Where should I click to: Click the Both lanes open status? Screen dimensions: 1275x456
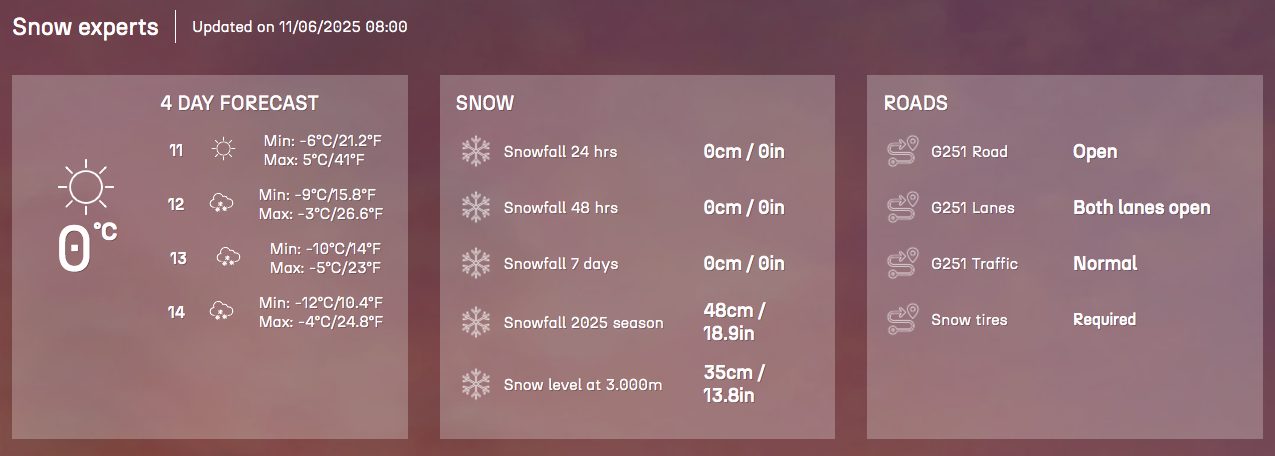[x=1141, y=208]
